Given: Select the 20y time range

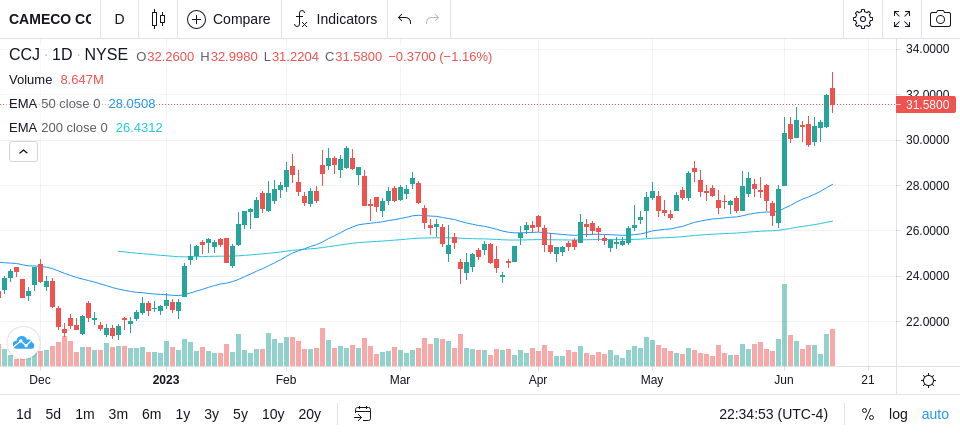Looking at the screenshot, I should point(309,414).
